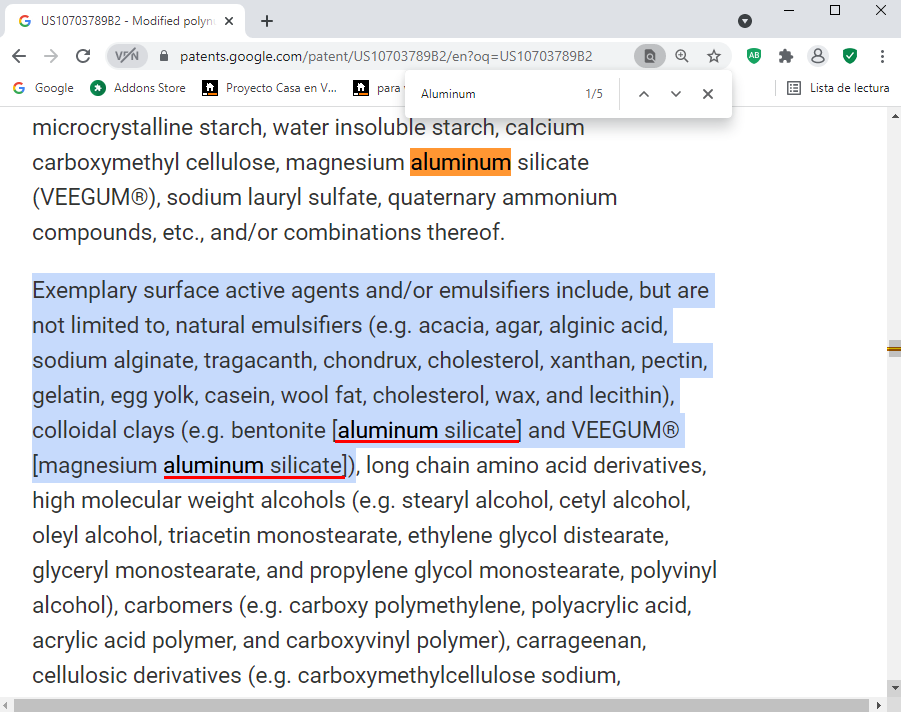Open the Extensions puzzle-piece menu
This screenshot has width=901, height=712.
click(x=786, y=56)
